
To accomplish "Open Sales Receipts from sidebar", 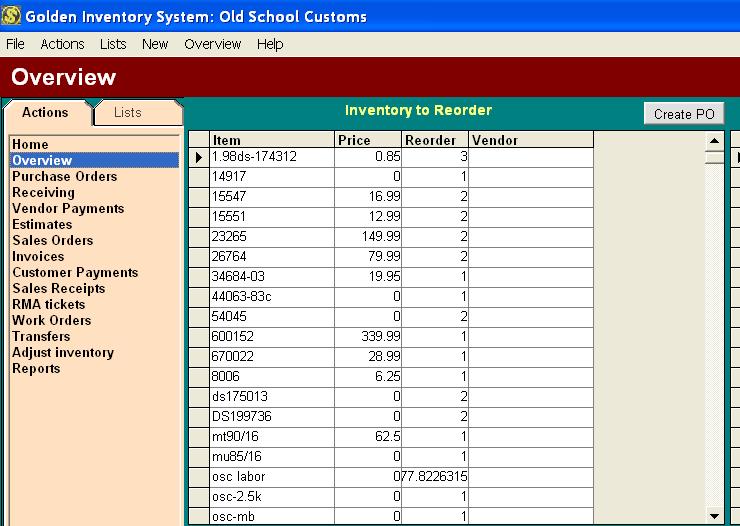I will point(94,289).
